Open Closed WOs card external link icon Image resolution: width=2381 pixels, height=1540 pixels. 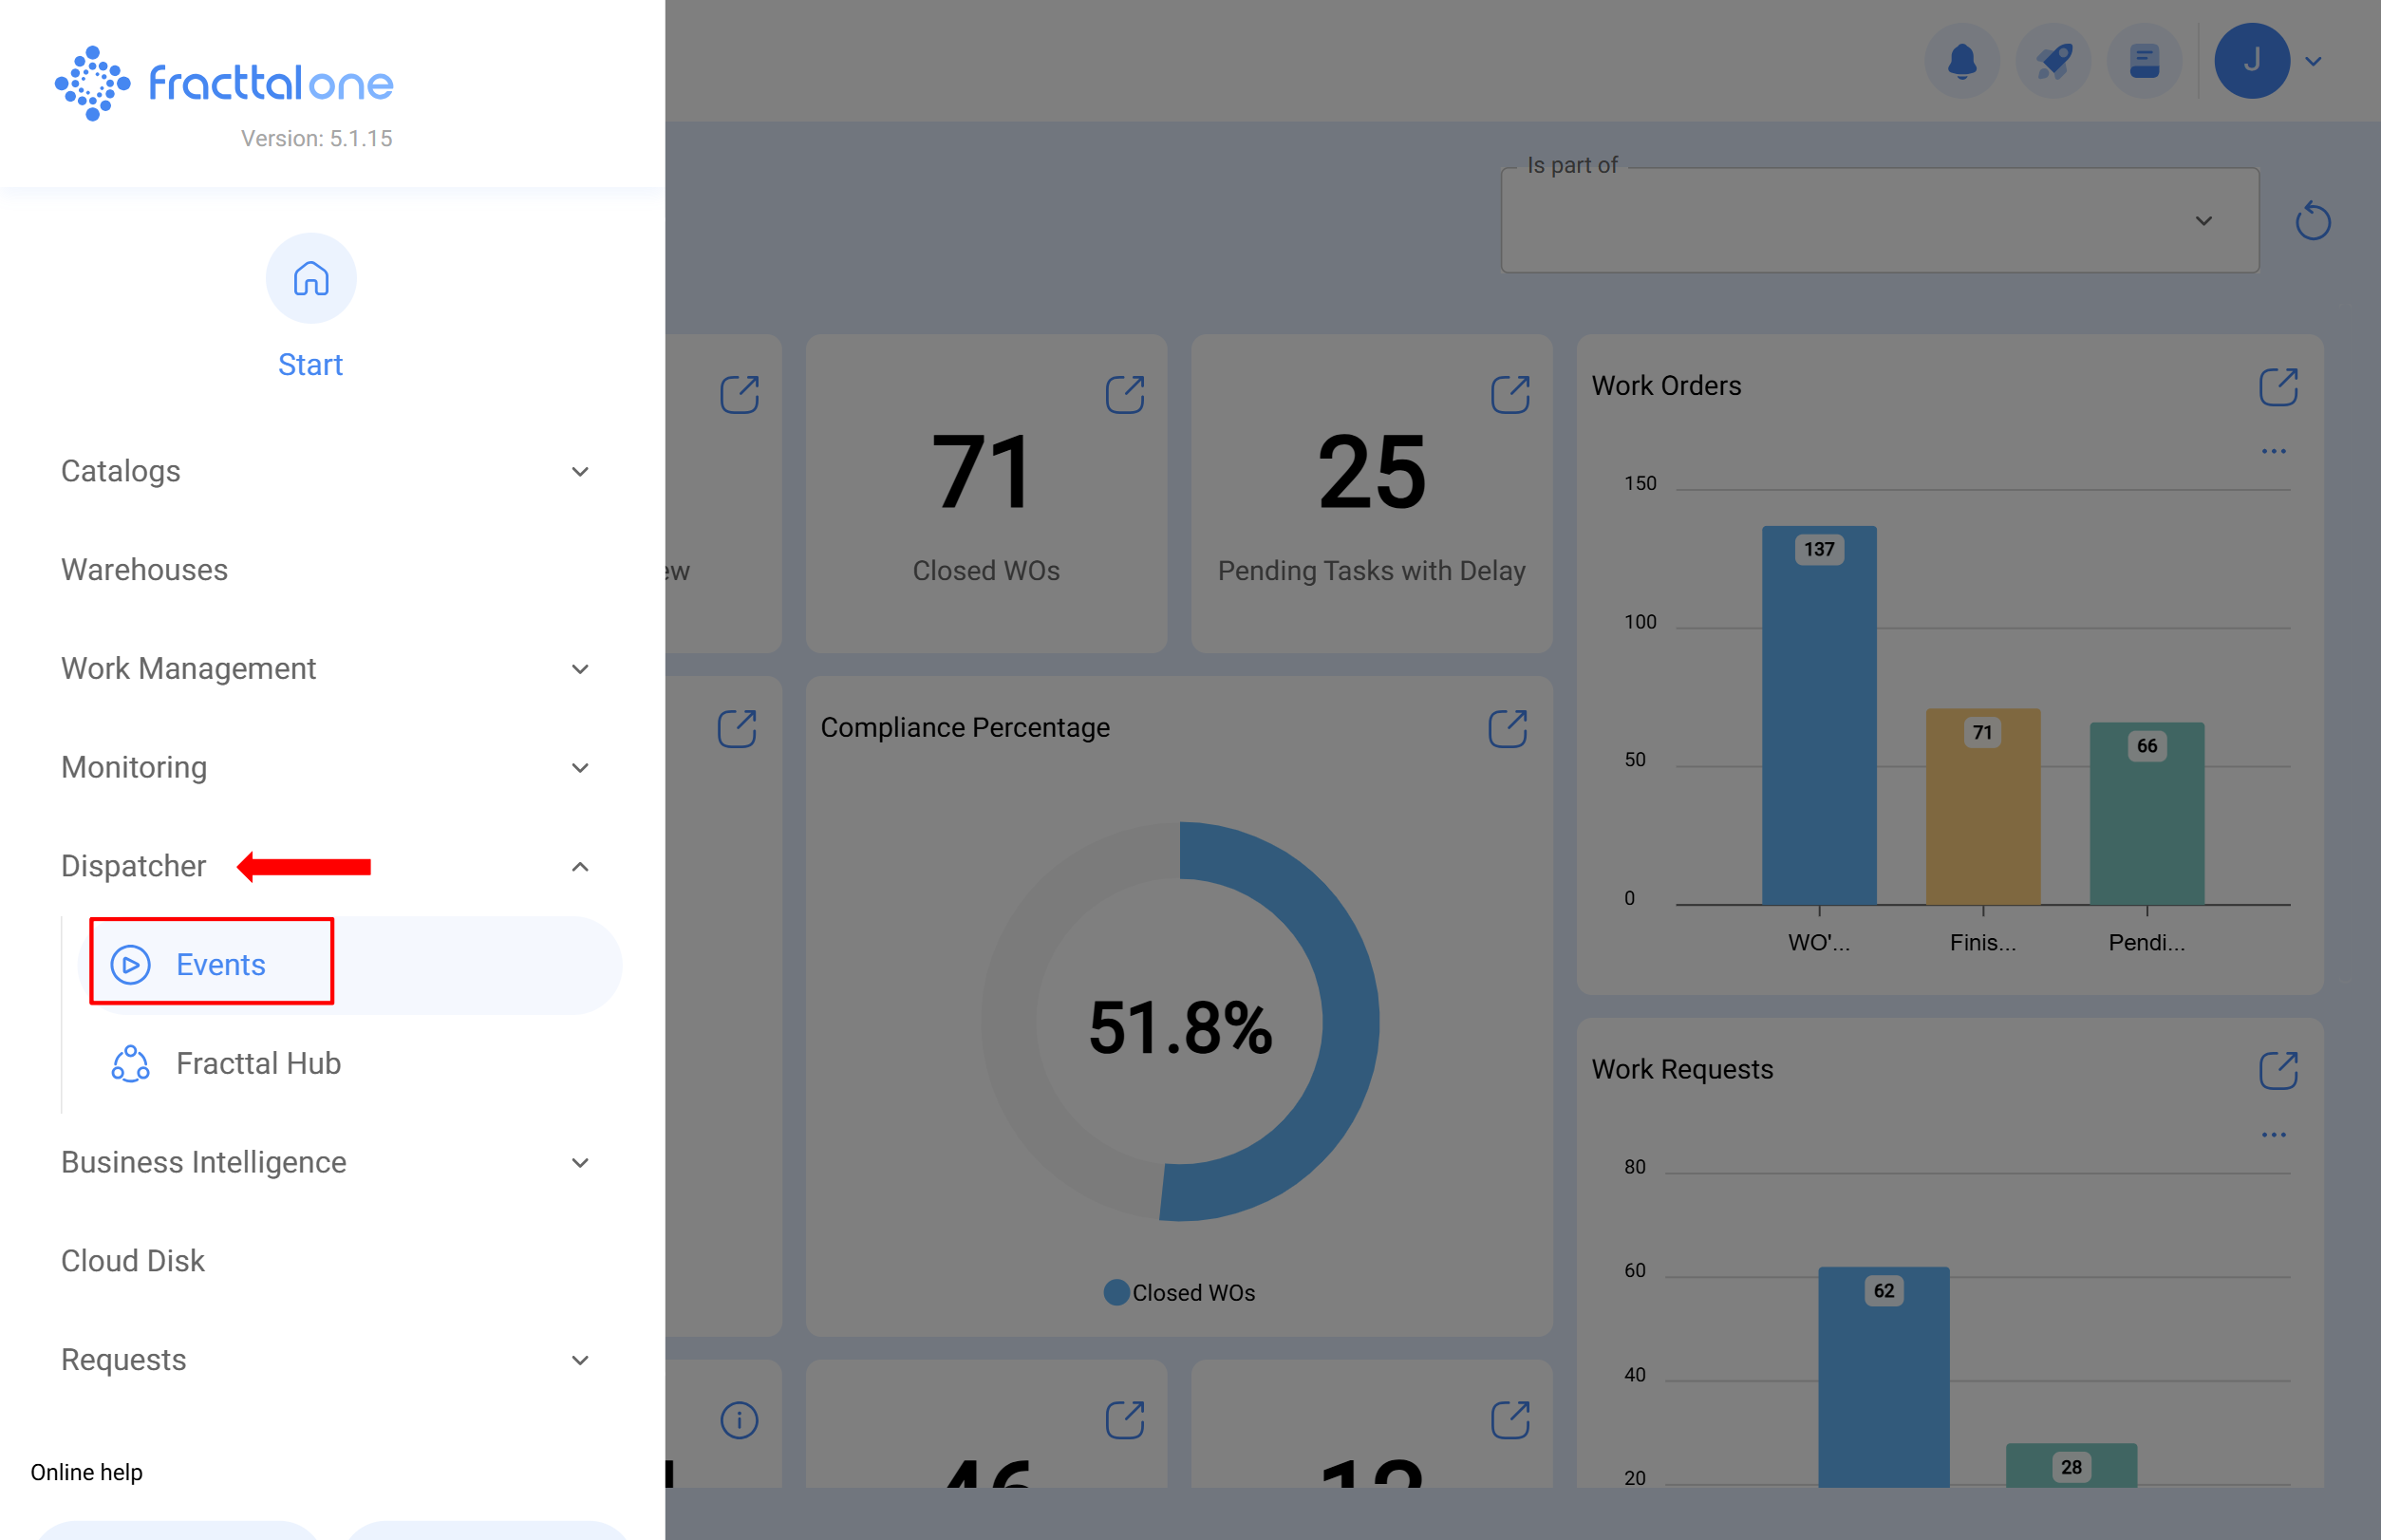(x=1126, y=393)
